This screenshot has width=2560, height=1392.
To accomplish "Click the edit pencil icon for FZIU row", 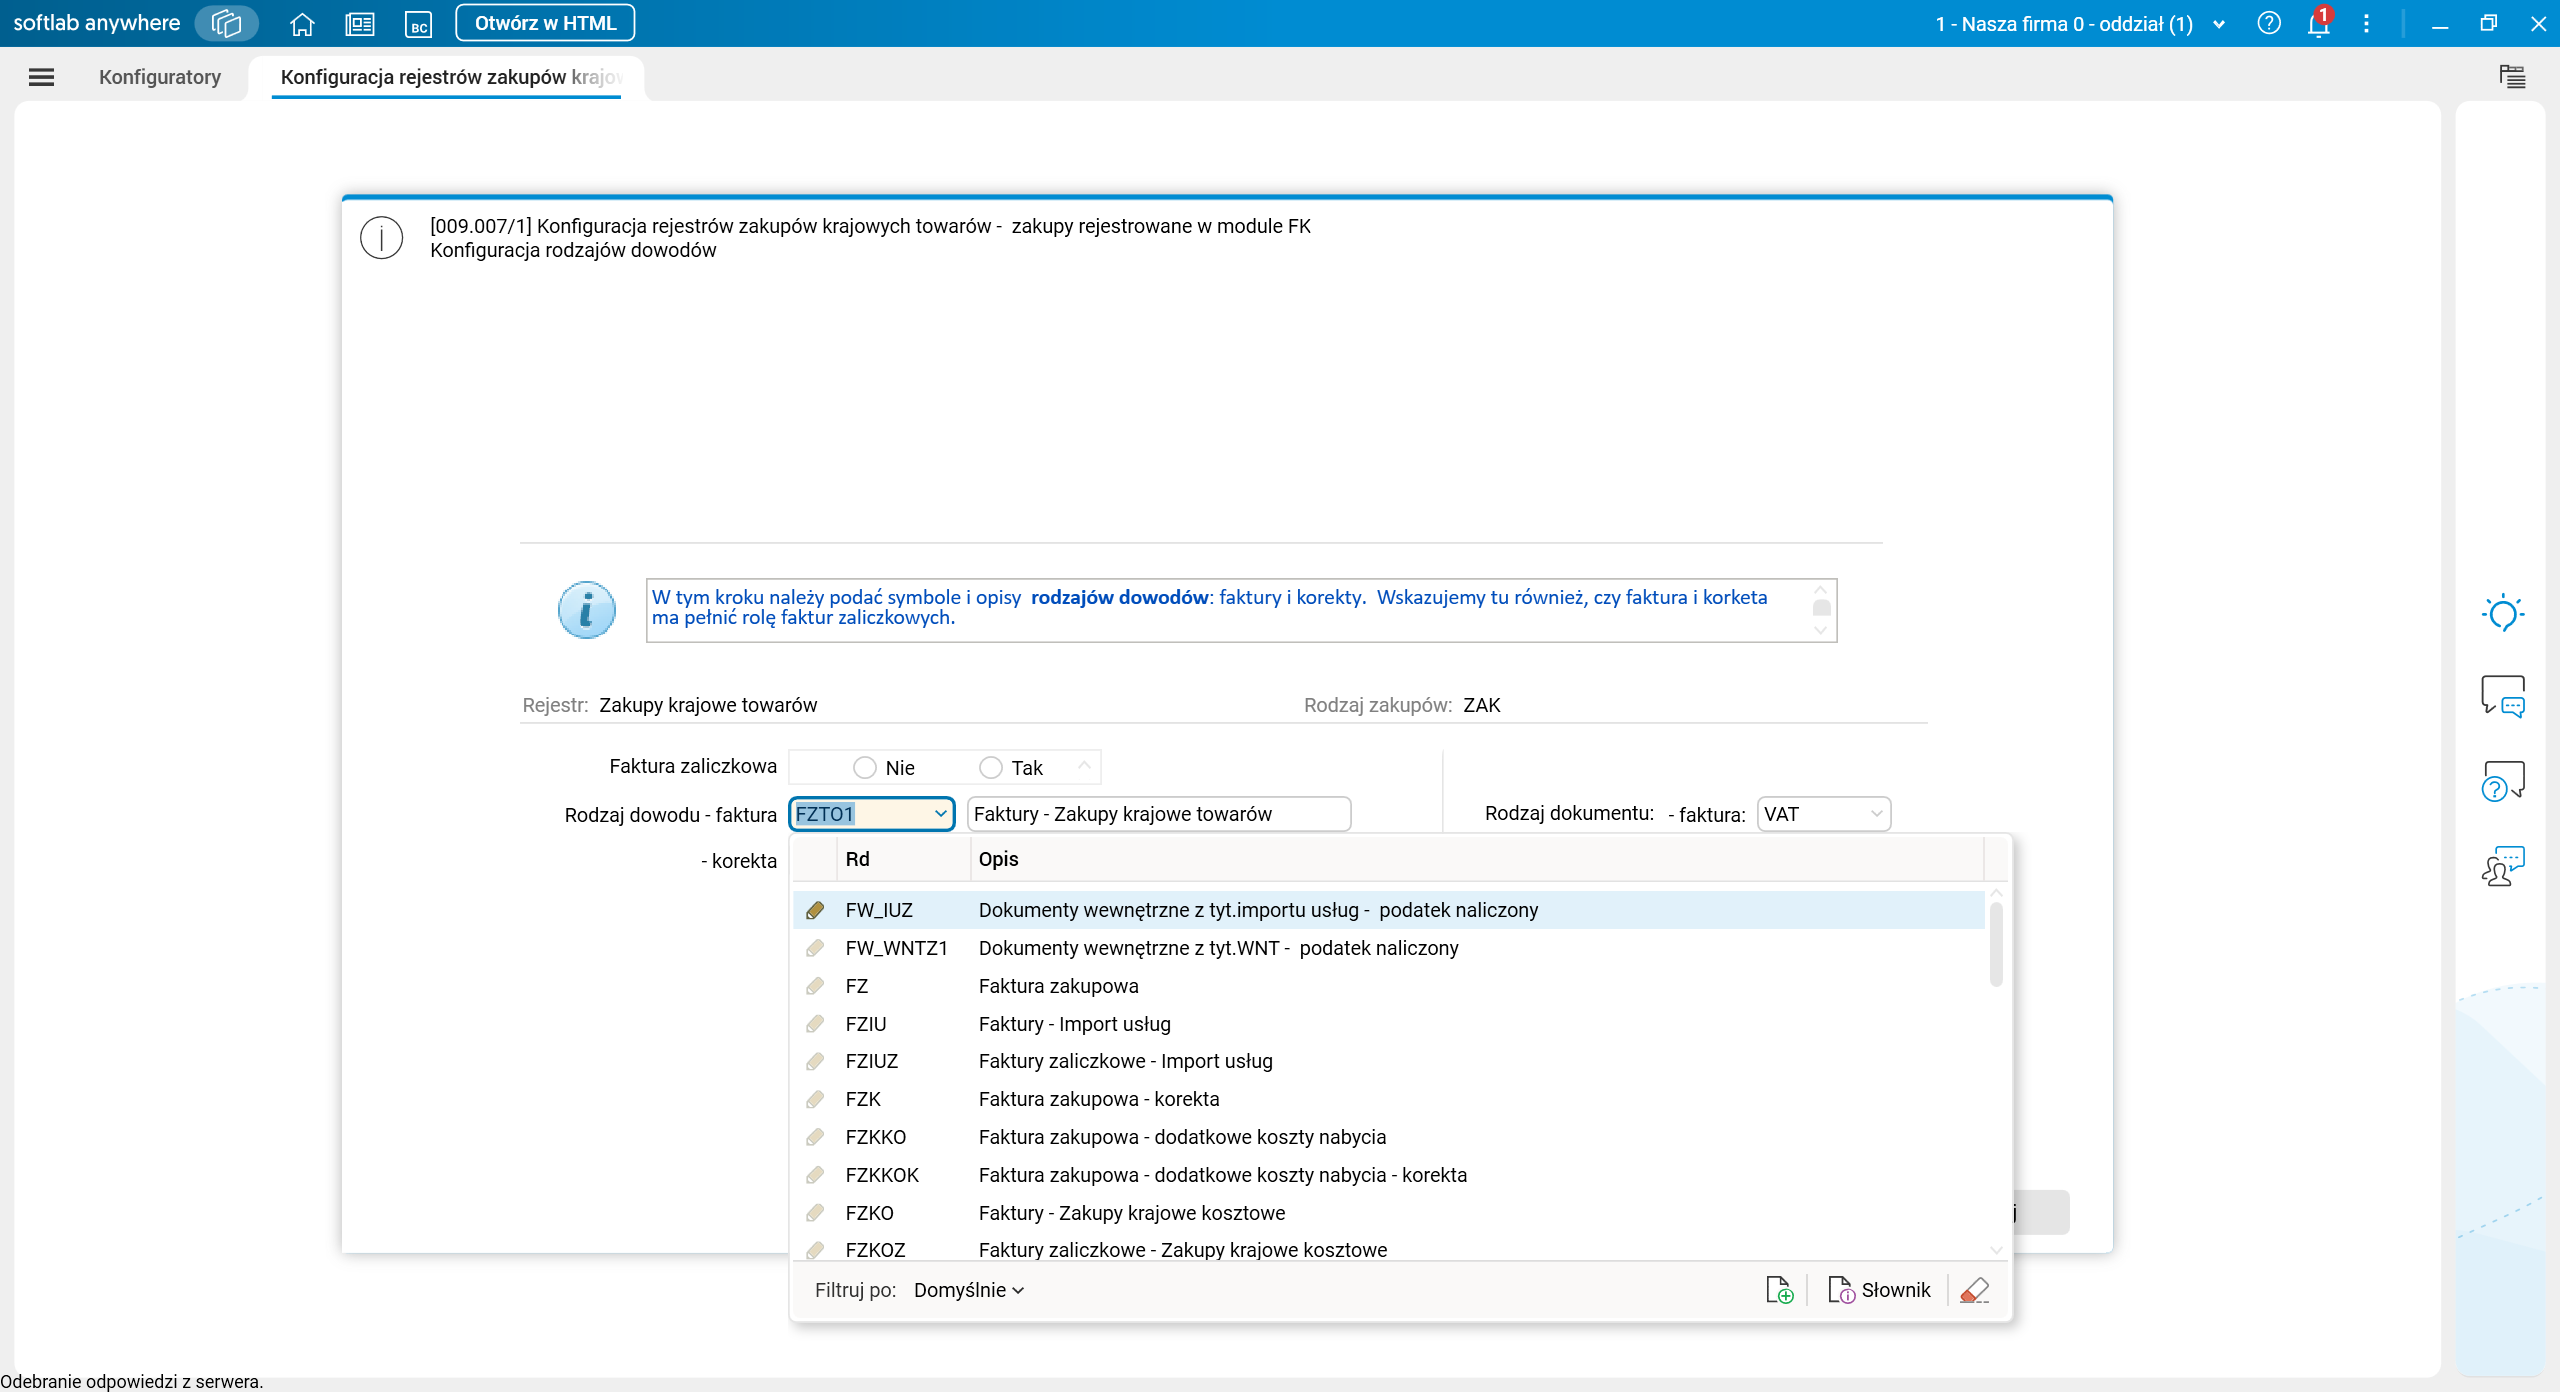I will click(815, 1024).
